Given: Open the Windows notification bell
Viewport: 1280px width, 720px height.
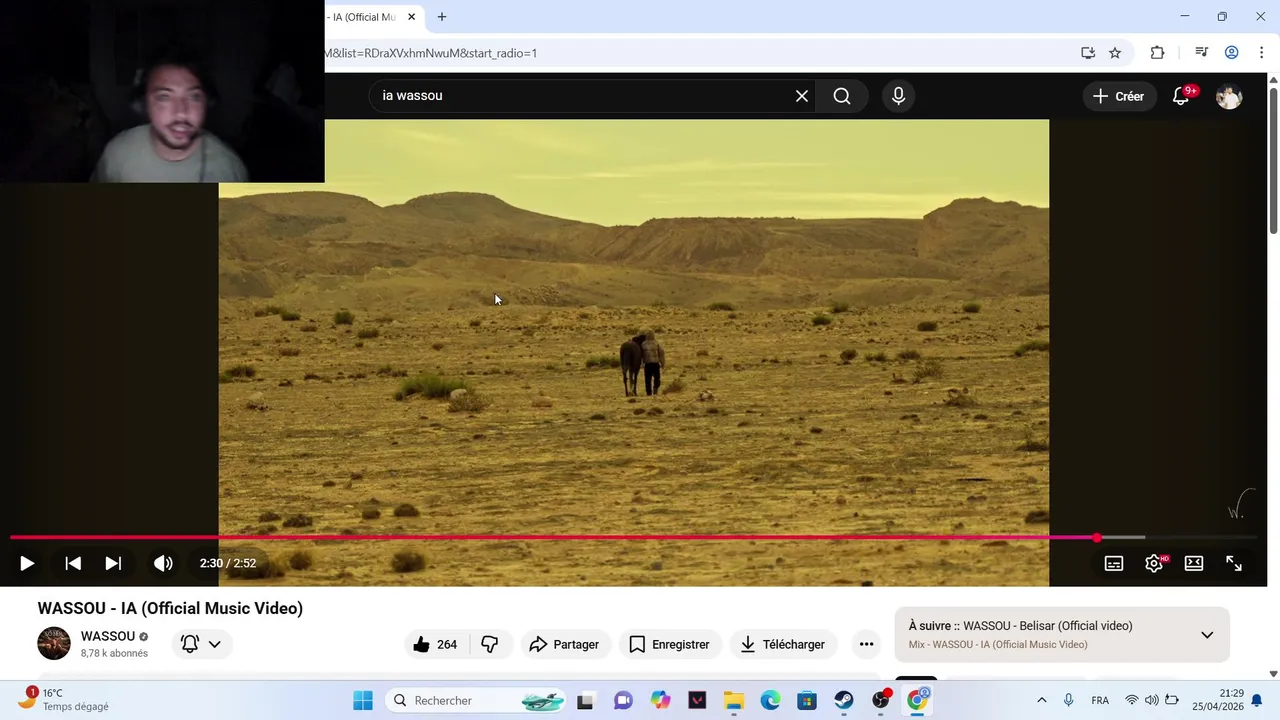Looking at the screenshot, I should coord(1257,700).
